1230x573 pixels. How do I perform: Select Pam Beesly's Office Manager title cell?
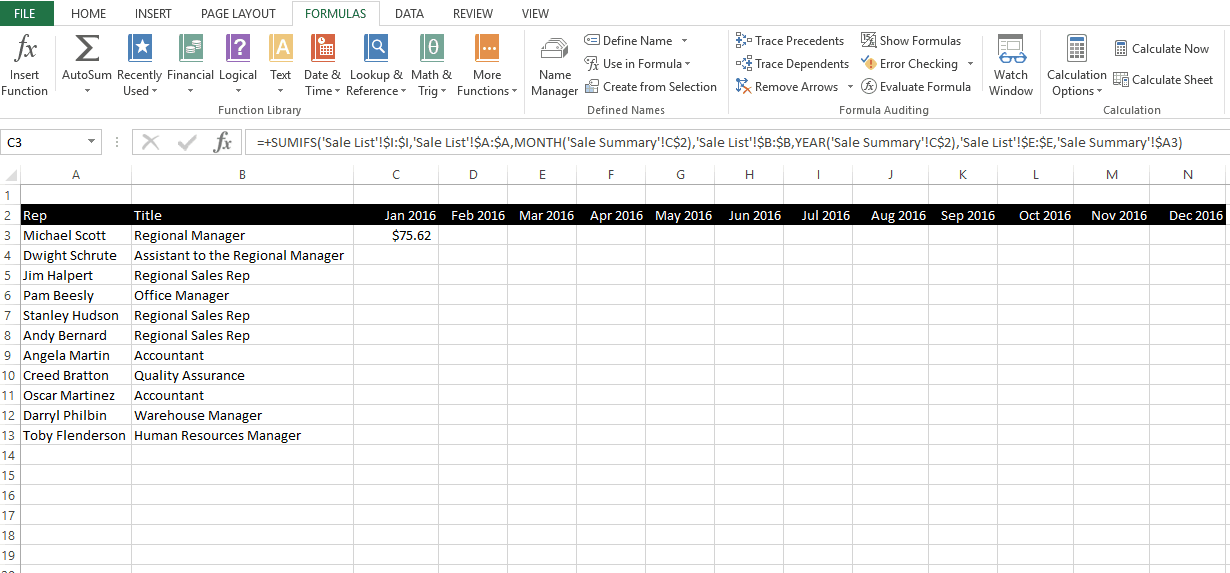point(242,295)
